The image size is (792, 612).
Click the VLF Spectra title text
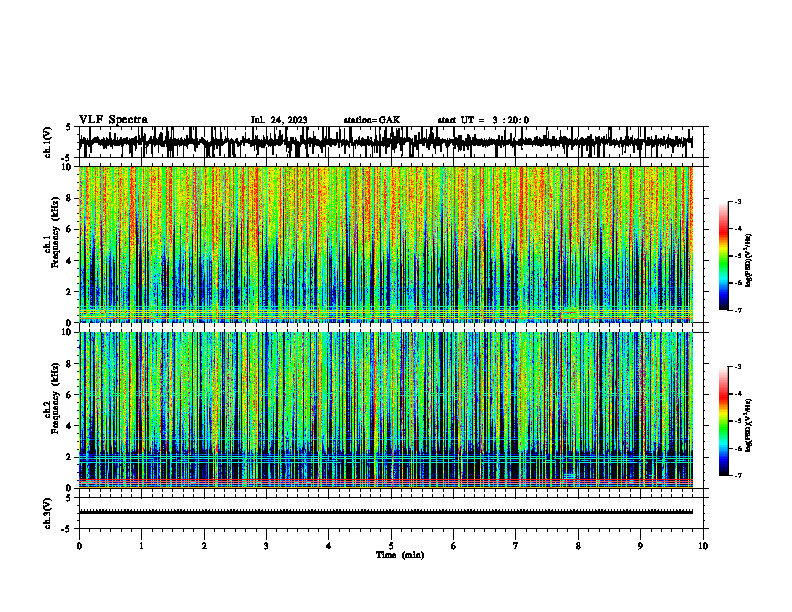(x=113, y=120)
